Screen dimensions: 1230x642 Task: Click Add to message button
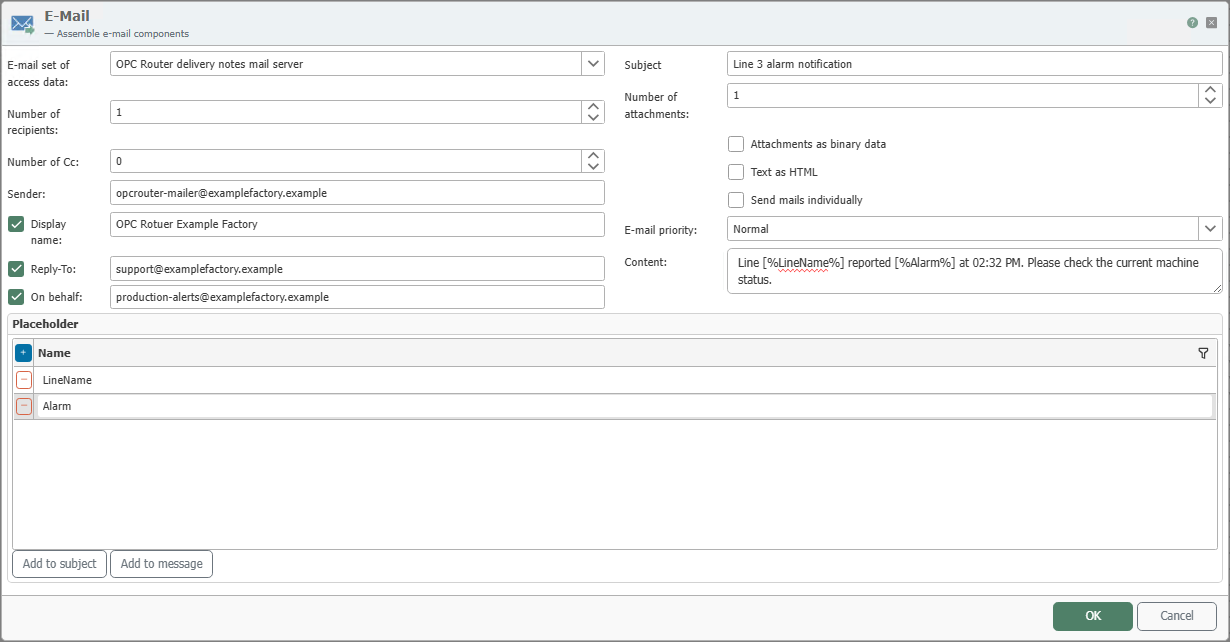tap(161, 564)
